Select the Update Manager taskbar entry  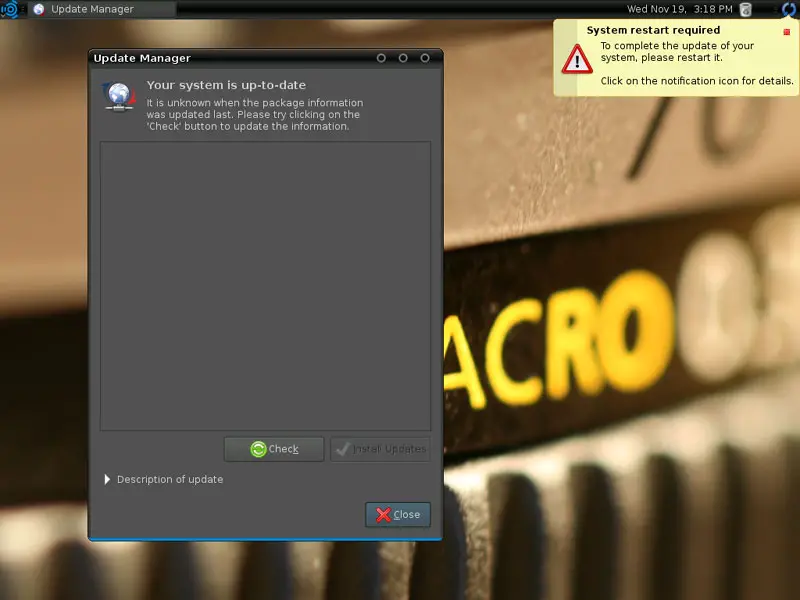(x=102, y=9)
